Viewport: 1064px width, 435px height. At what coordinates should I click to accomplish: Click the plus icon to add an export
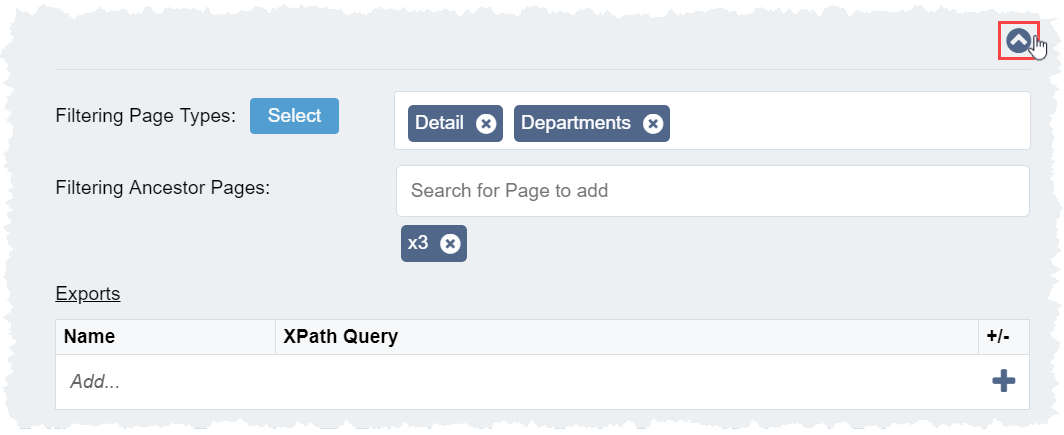(1003, 381)
